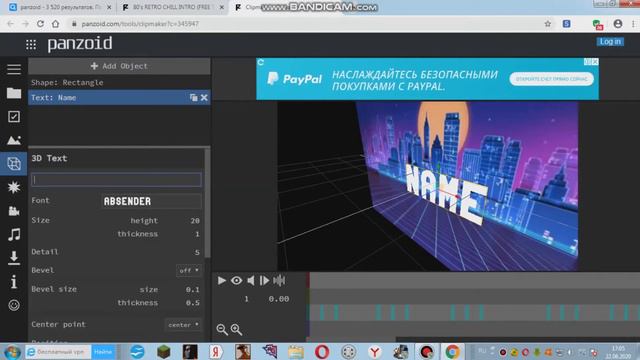Screen dimensions: 640x360
Task: Close the PayPal advertisement
Action: 595,62
